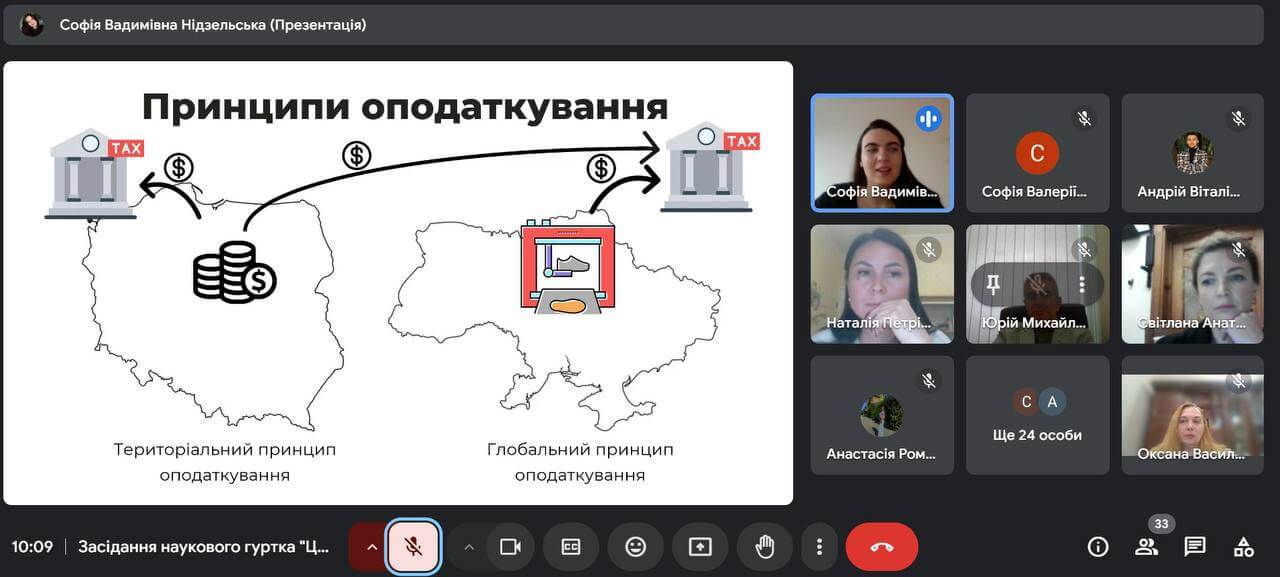Image resolution: width=1280 pixels, height=577 pixels.
Task: Turn on closed captions
Action: point(570,547)
